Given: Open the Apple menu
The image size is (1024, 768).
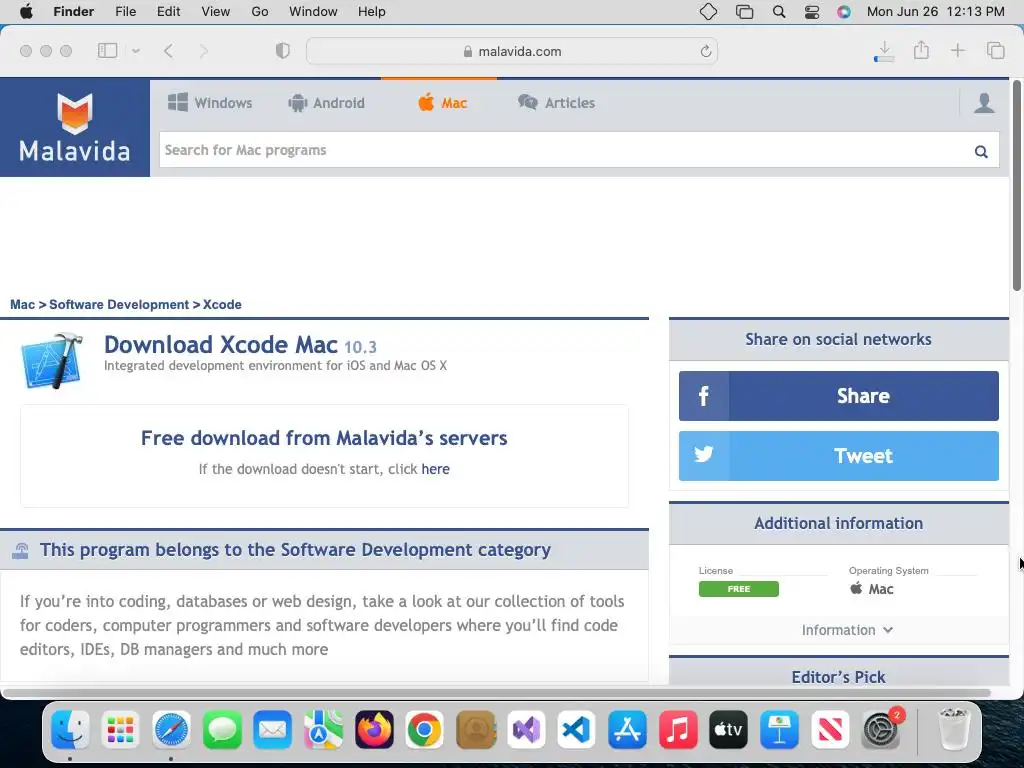Looking at the screenshot, I should 26,11.
